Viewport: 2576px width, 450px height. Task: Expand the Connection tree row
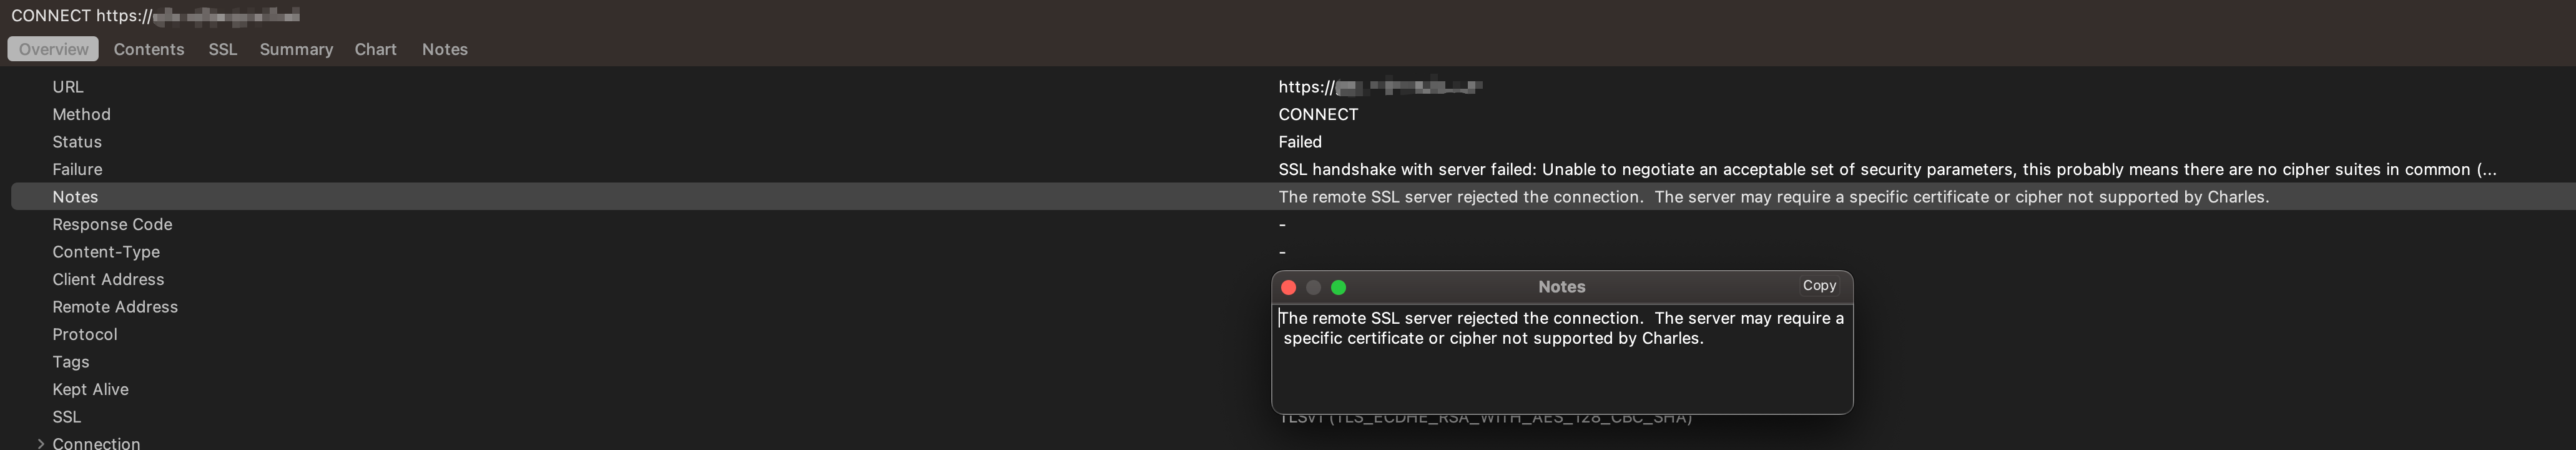[40, 443]
